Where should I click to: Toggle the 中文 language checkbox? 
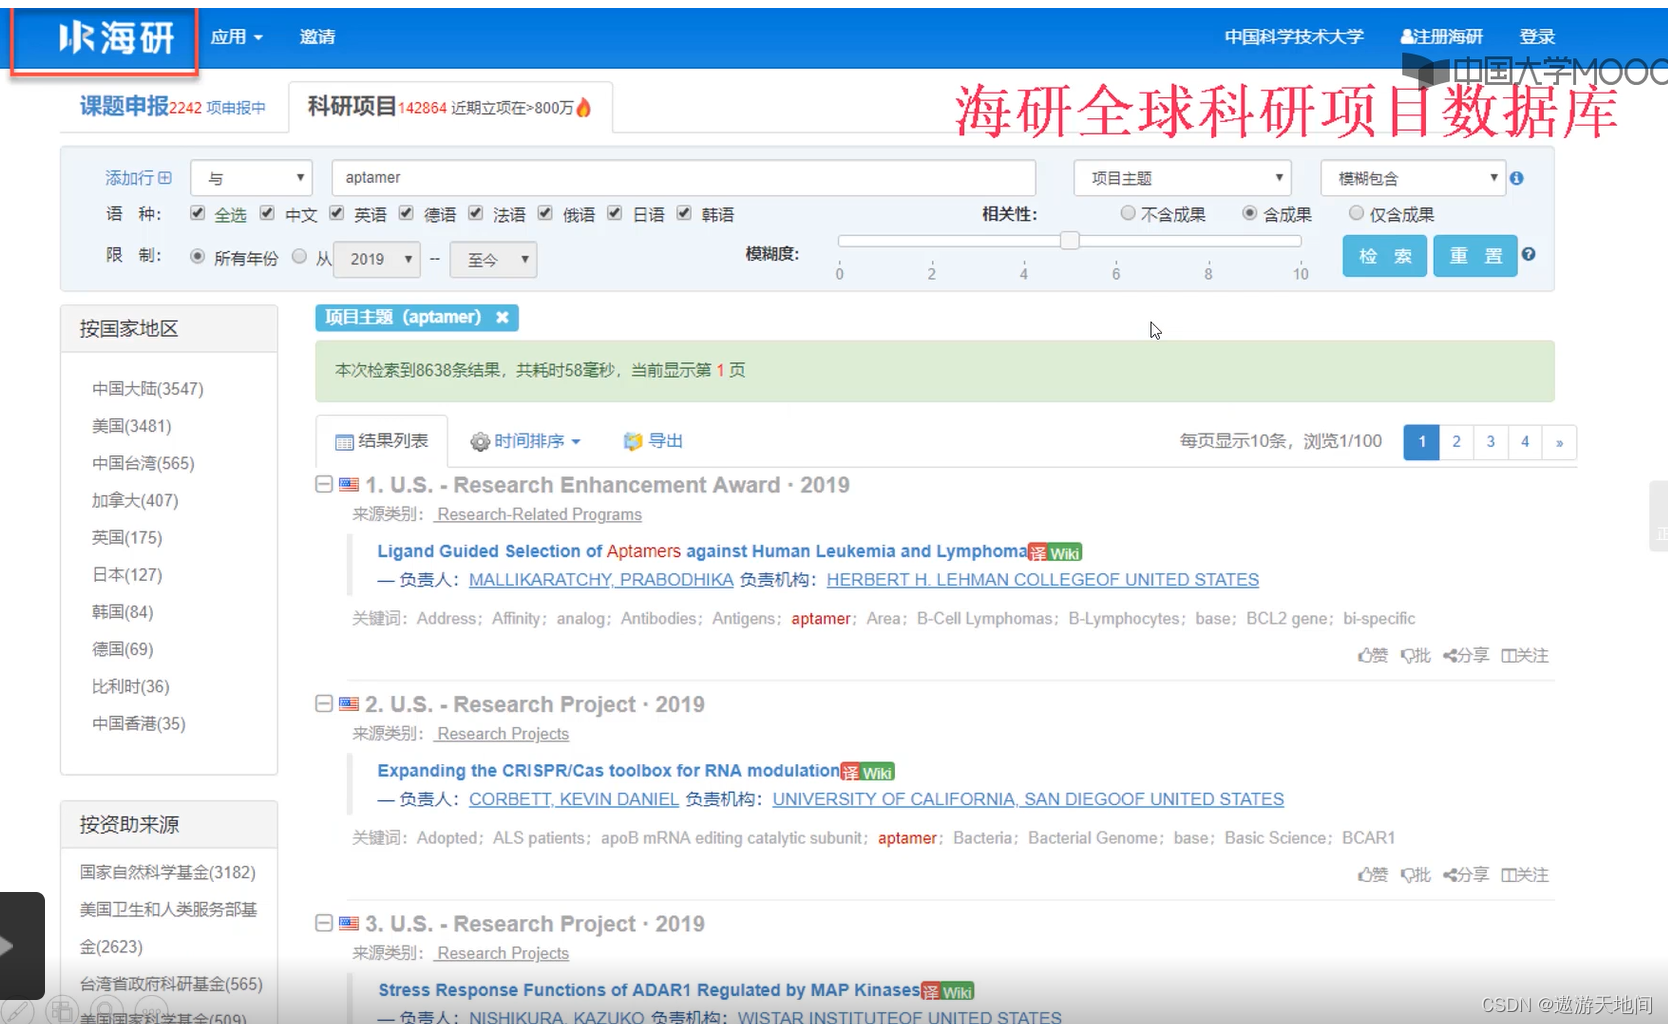click(267, 213)
